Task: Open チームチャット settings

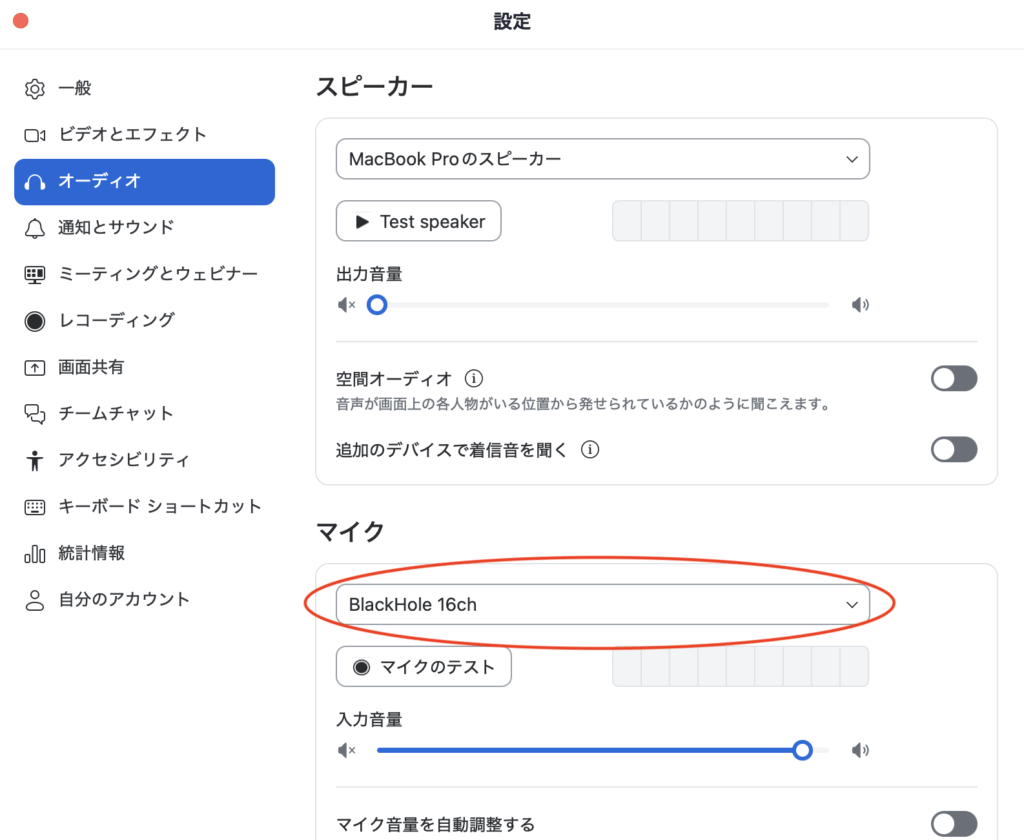Action: (144, 414)
